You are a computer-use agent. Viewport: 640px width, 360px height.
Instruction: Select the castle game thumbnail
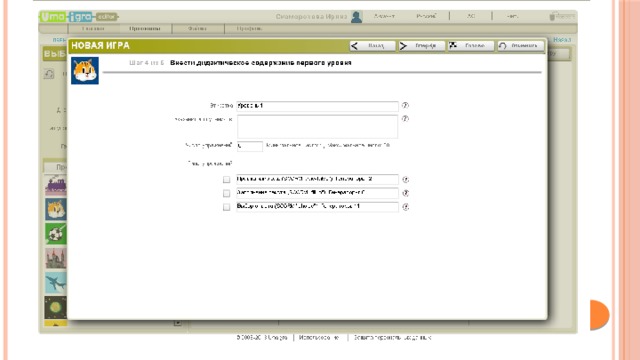pos(56,258)
